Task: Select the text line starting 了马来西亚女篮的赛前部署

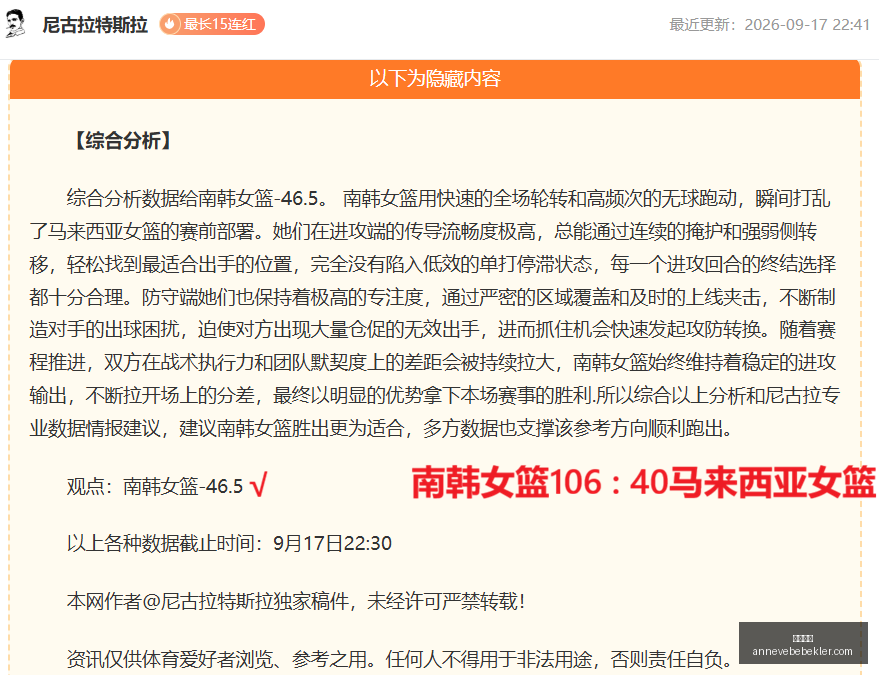Action: [423, 231]
